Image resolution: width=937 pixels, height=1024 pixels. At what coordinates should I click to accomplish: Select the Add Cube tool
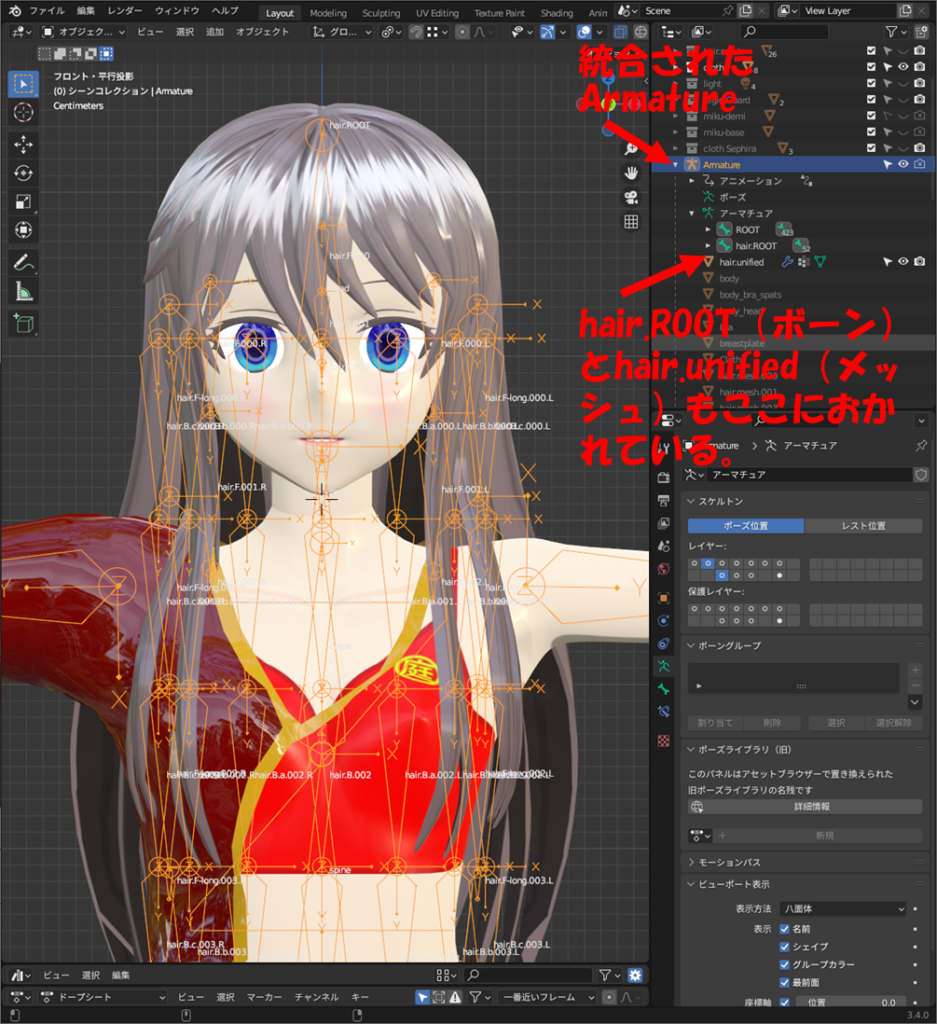pyautogui.click(x=24, y=323)
